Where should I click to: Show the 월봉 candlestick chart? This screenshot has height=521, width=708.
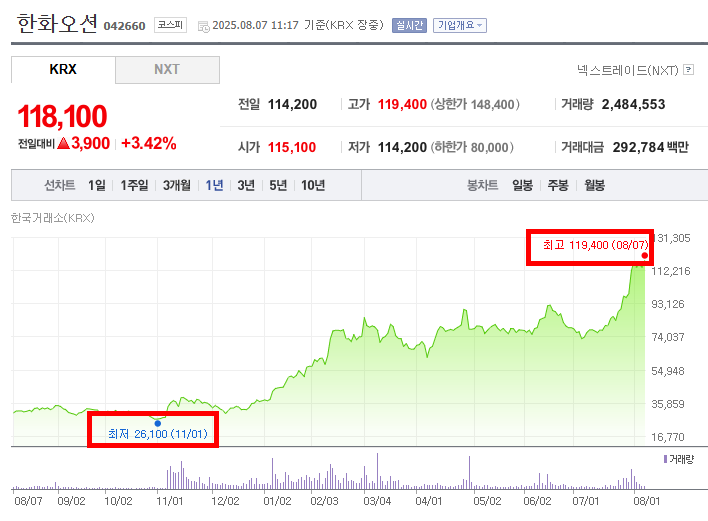tap(594, 185)
